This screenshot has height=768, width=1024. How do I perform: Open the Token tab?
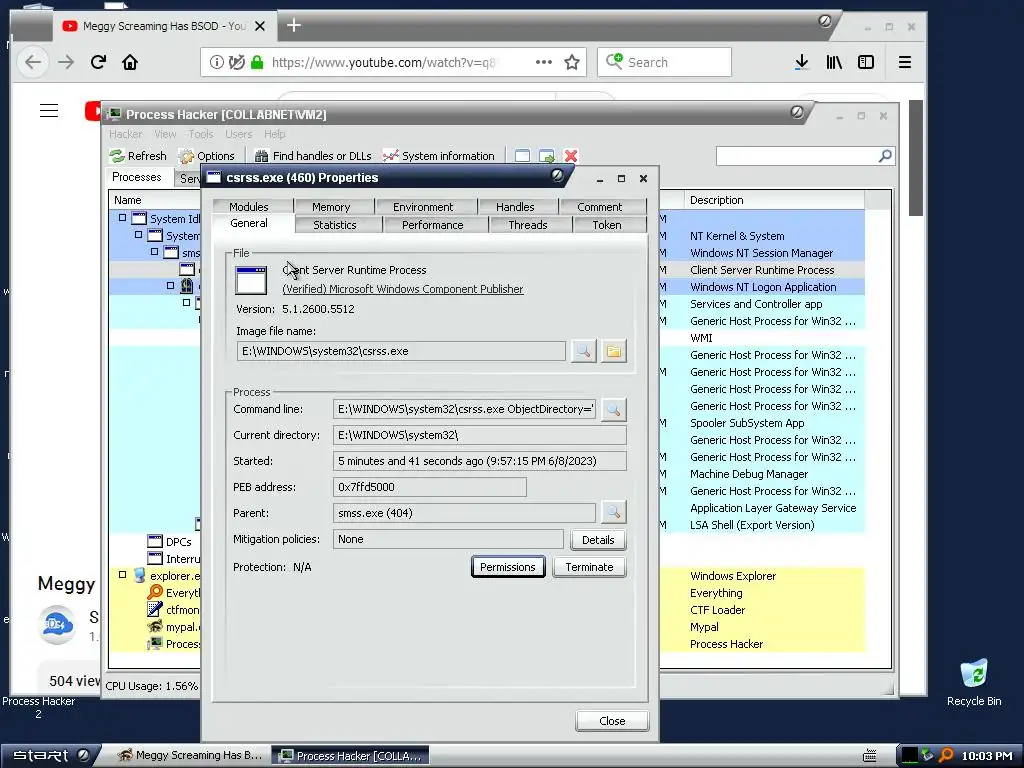[x=607, y=225]
